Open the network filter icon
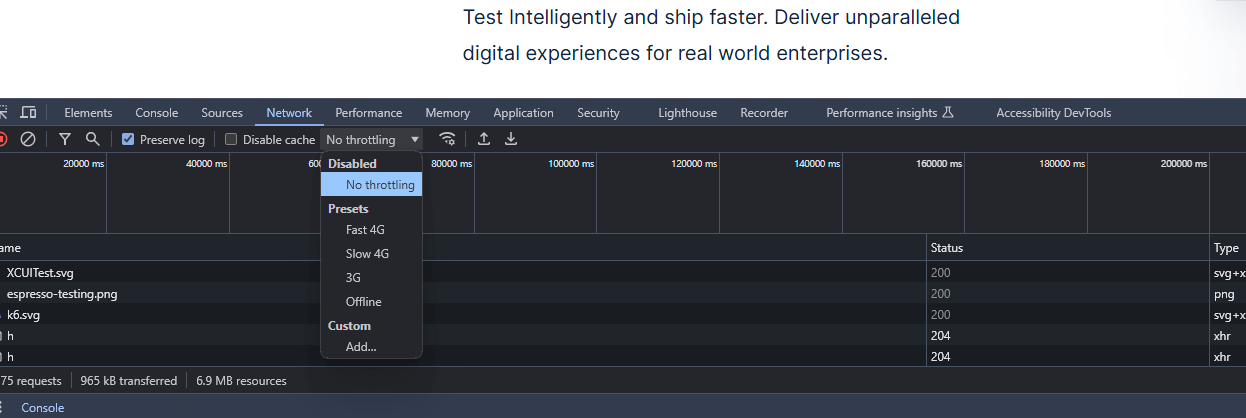 pos(65,139)
